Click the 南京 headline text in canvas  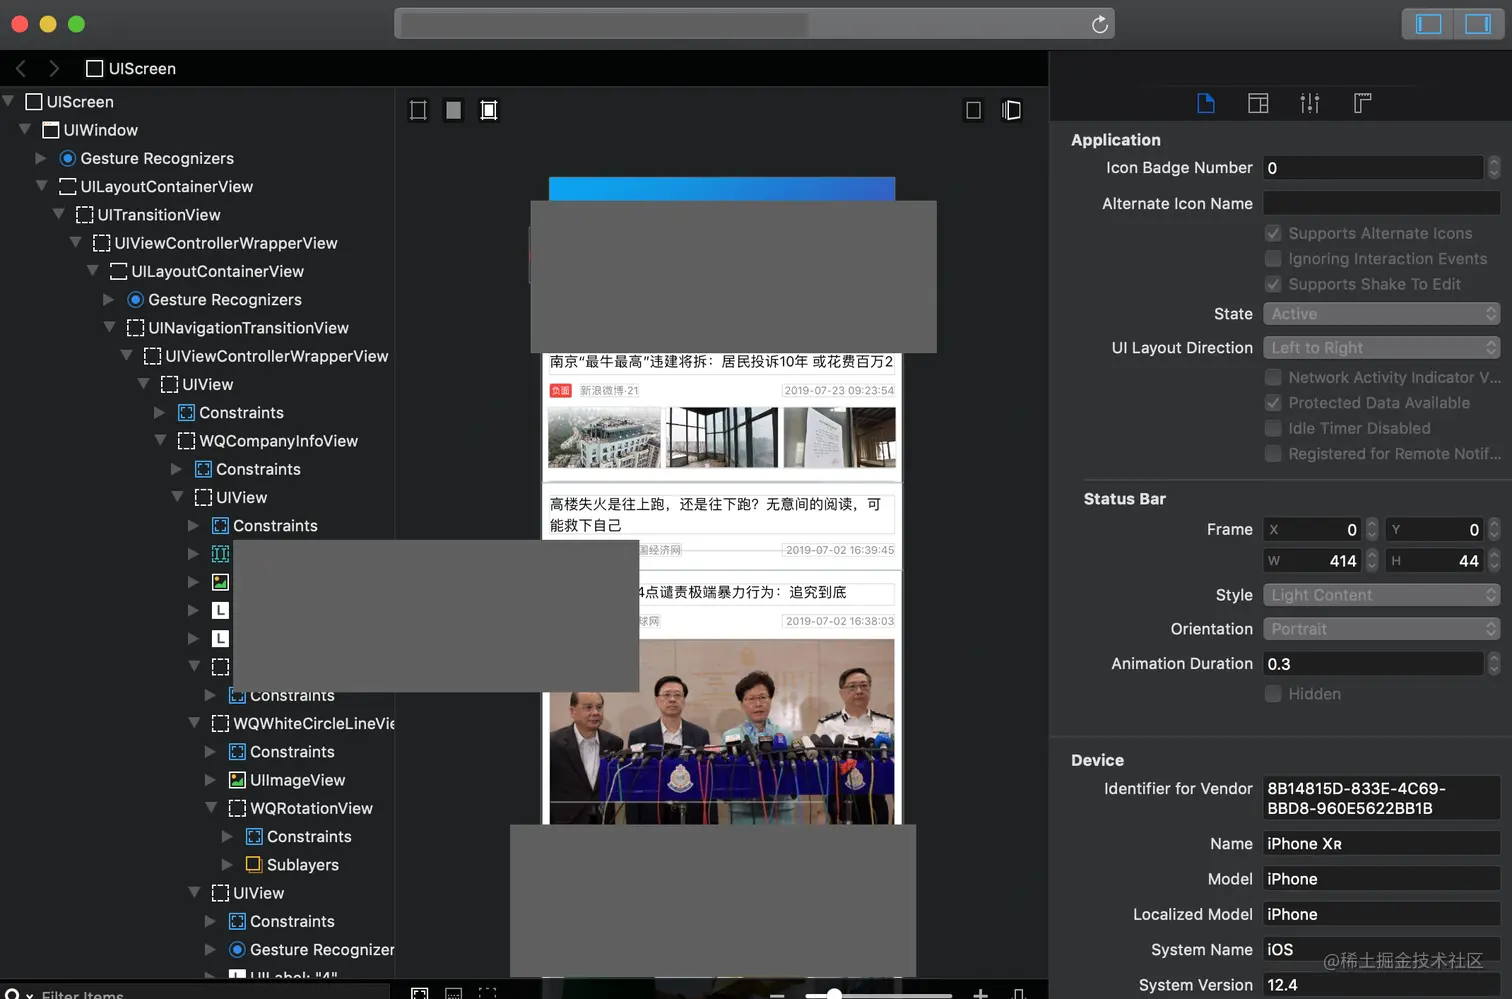(x=721, y=362)
